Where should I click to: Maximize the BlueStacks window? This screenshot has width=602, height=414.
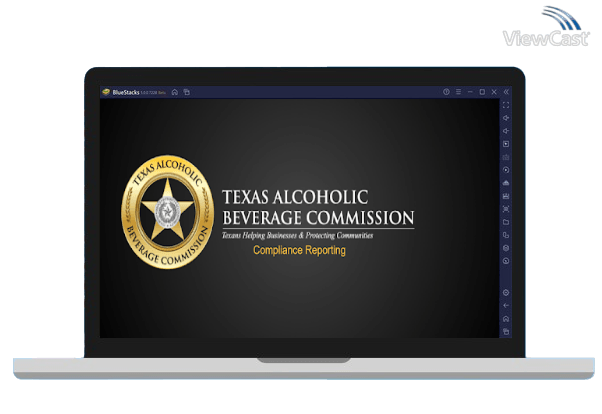tap(482, 92)
